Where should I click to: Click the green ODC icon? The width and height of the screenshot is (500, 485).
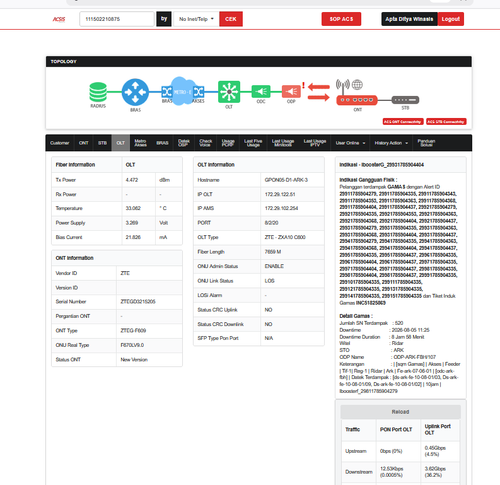261,92
